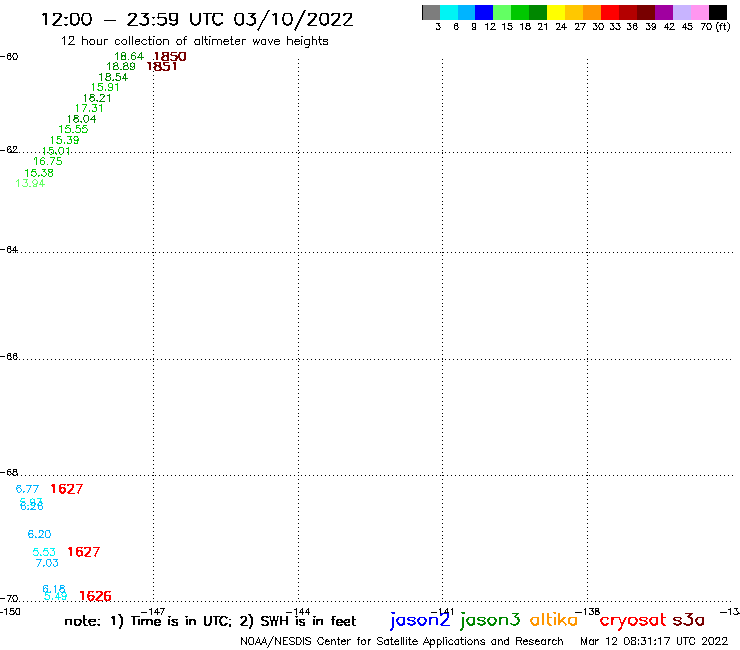Click the maroon time label 1851

[162, 67]
